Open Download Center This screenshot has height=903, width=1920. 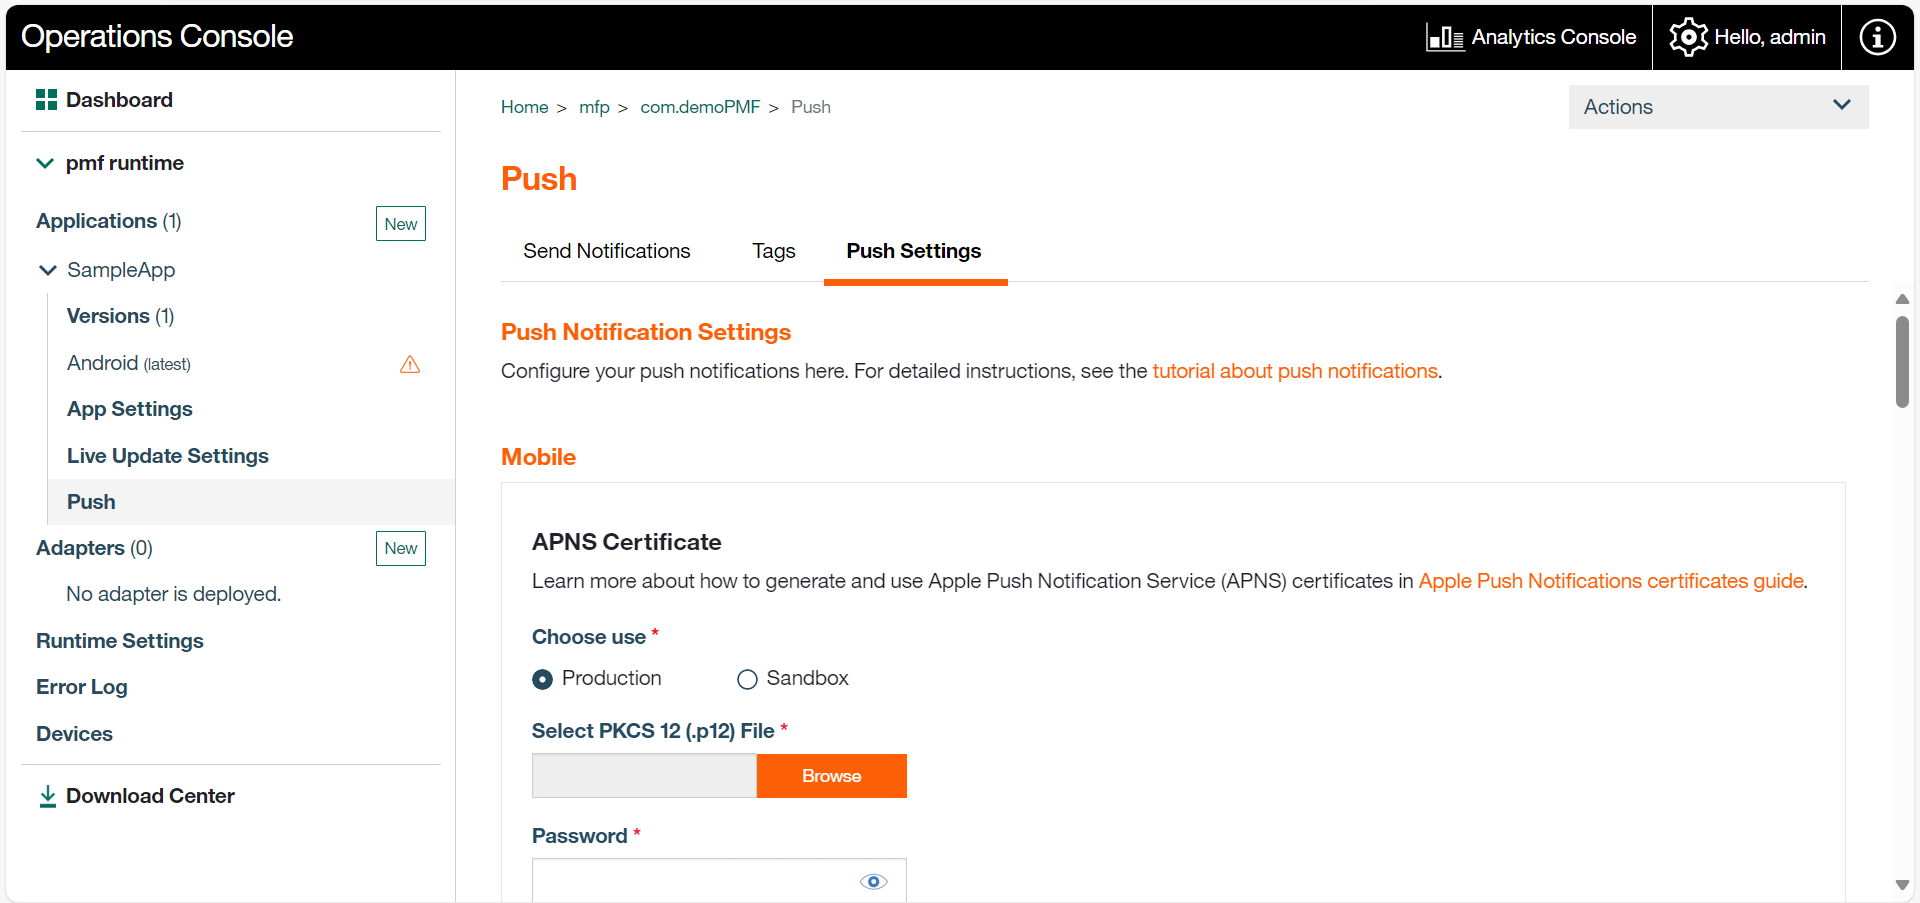150,796
